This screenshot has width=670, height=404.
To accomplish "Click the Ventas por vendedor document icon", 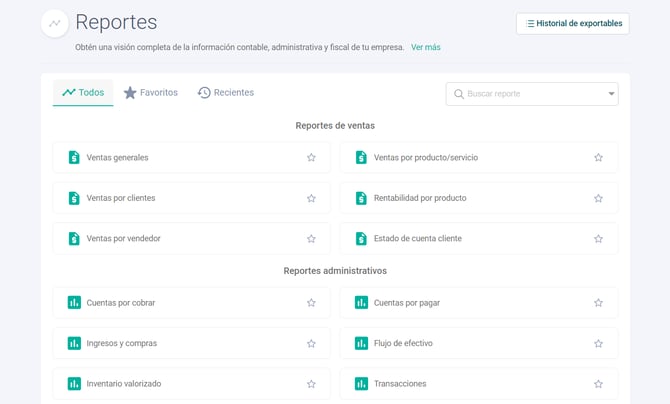I will 74,239.
